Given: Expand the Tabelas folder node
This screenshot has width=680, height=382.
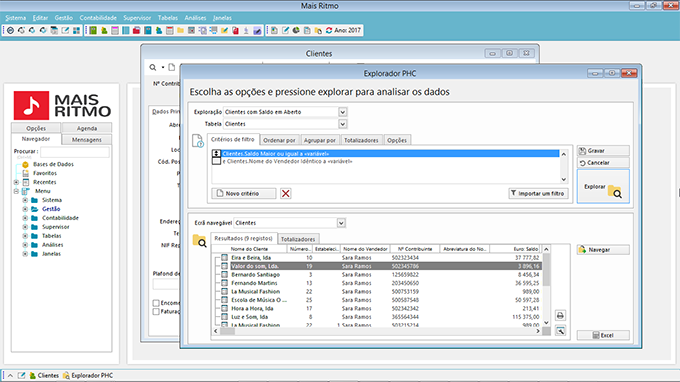Looking at the screenshot, I should (x=25, y=236).
